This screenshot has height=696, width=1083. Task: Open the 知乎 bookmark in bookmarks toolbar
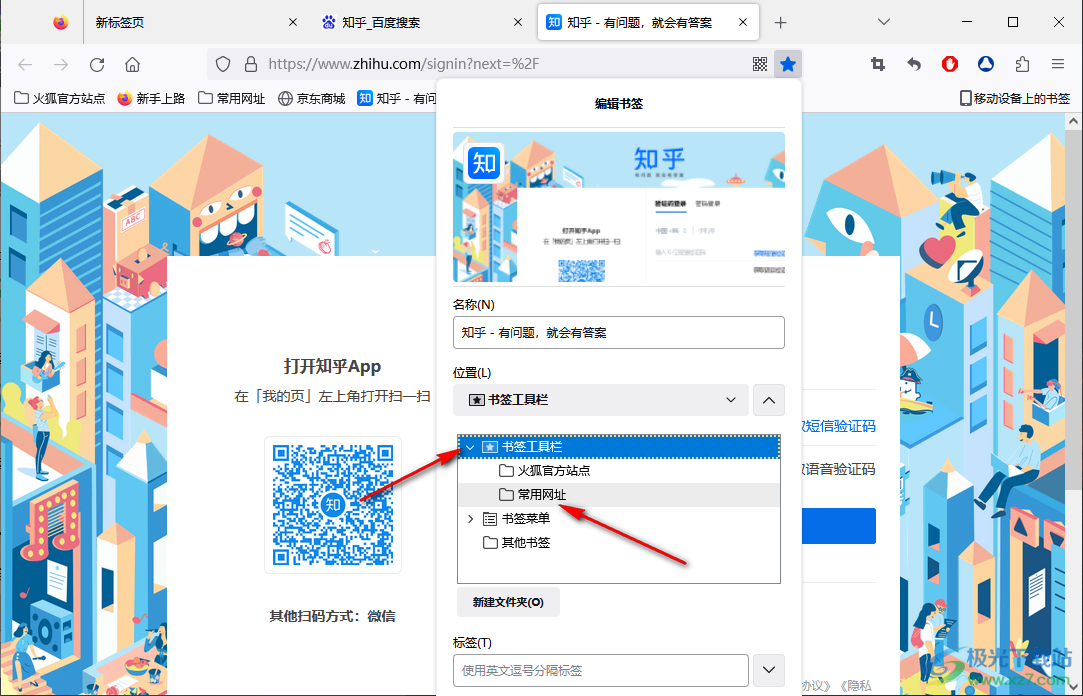397,99
